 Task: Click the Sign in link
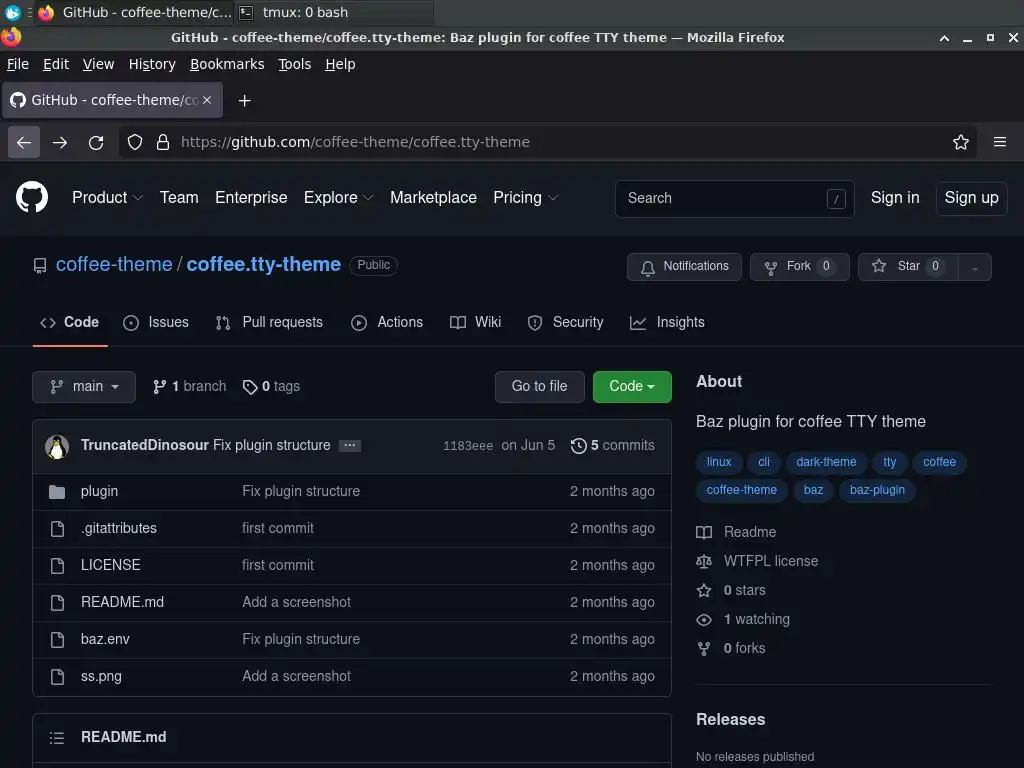point(895,198)
